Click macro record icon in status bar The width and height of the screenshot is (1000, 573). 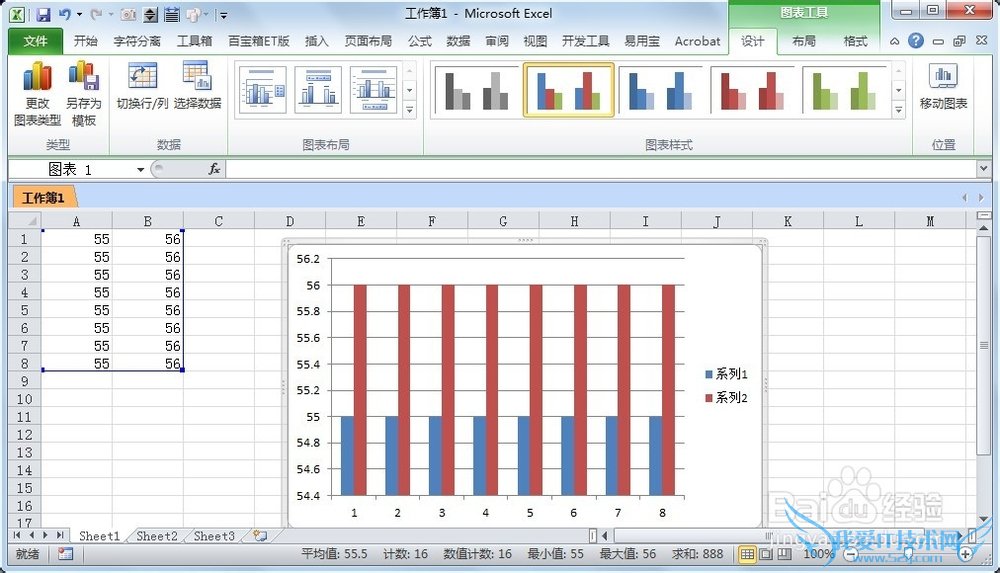click(x=65, y=554)
